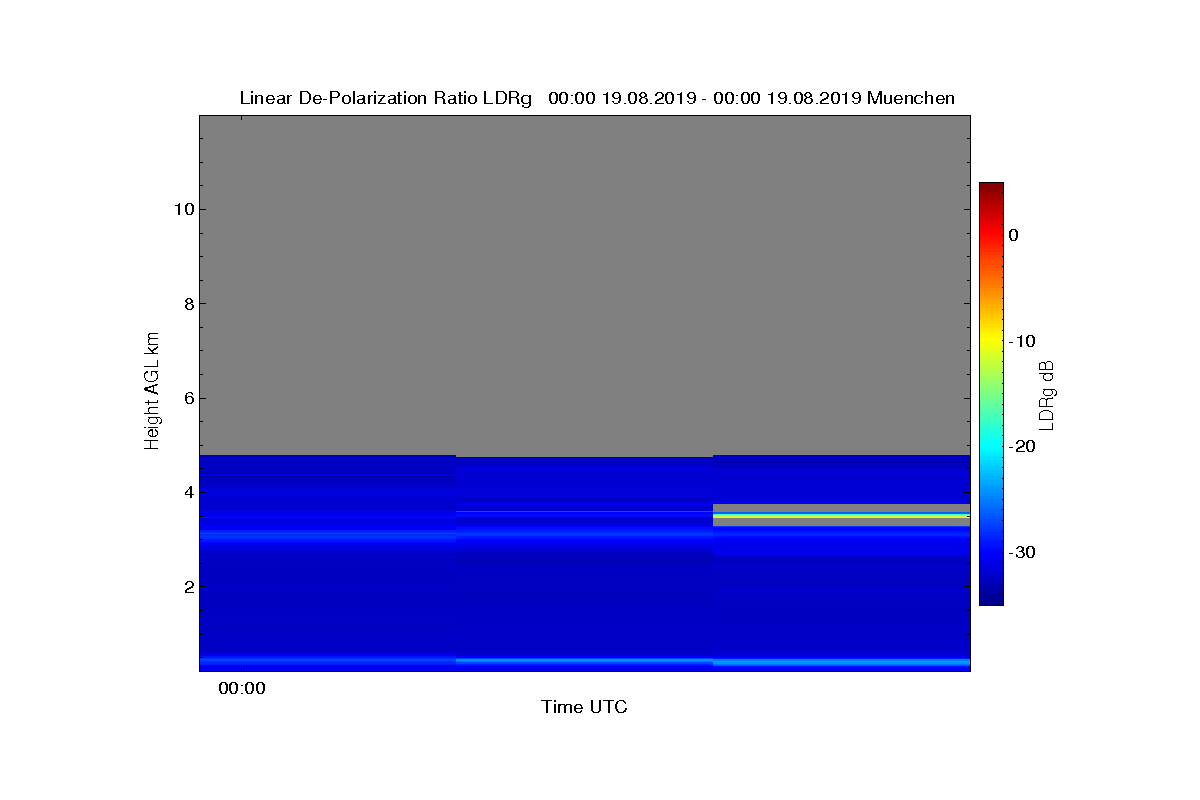
Task: Click the 'Time UTC' axis label
Action: (584, 707)
